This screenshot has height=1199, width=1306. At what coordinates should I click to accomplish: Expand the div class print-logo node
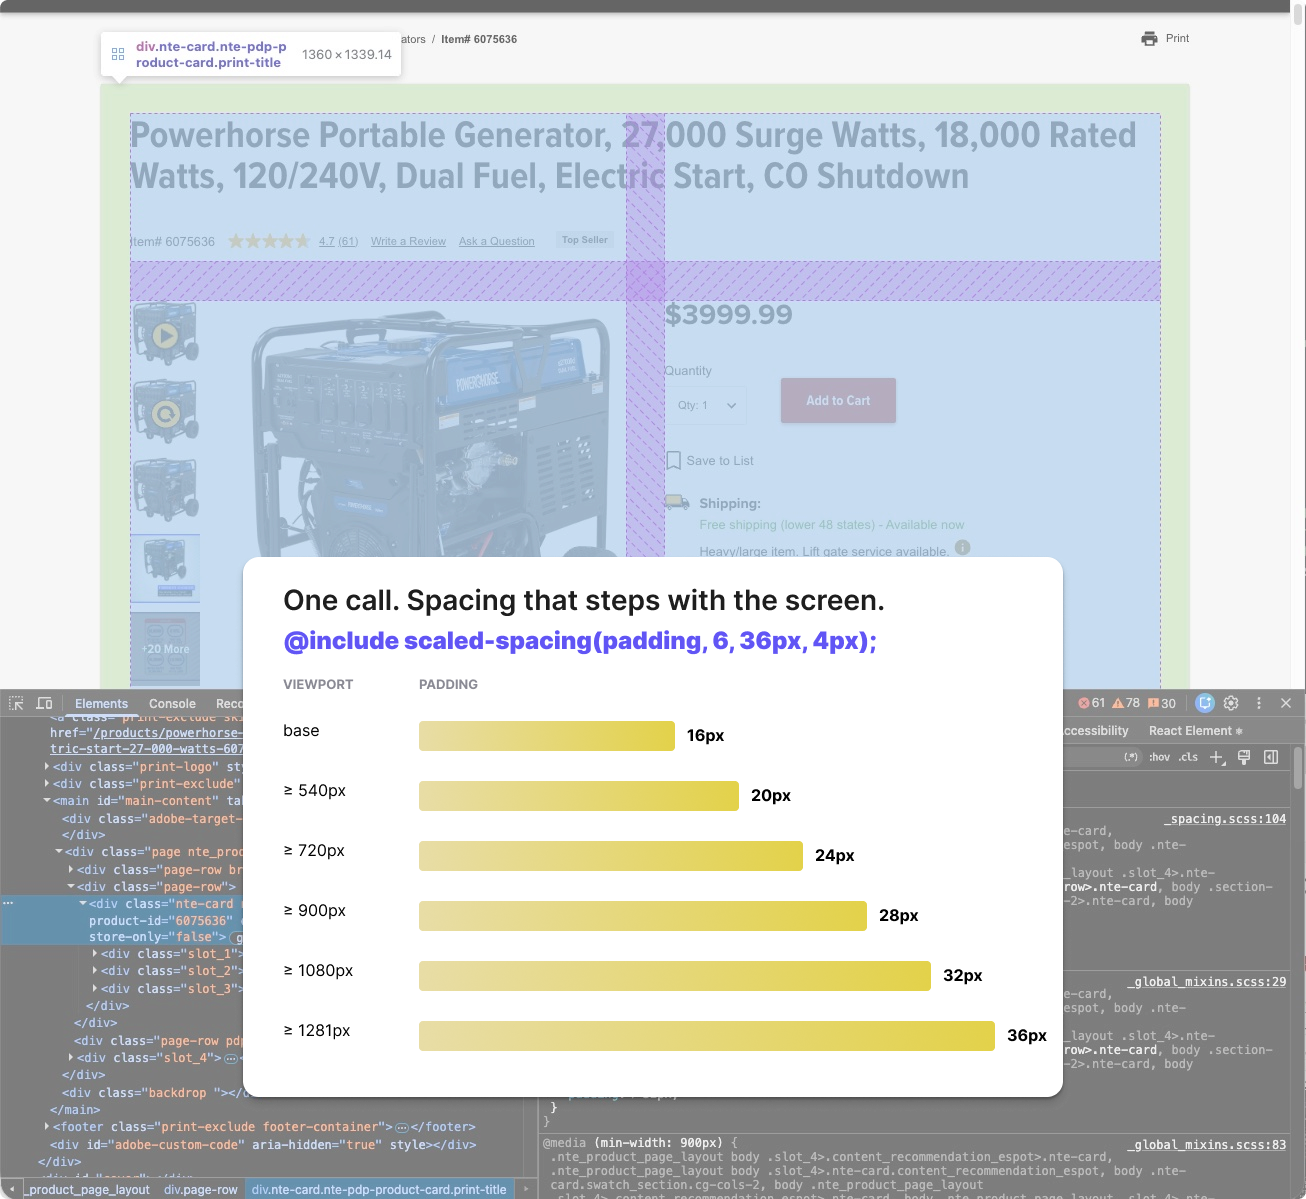pos(47,766)
